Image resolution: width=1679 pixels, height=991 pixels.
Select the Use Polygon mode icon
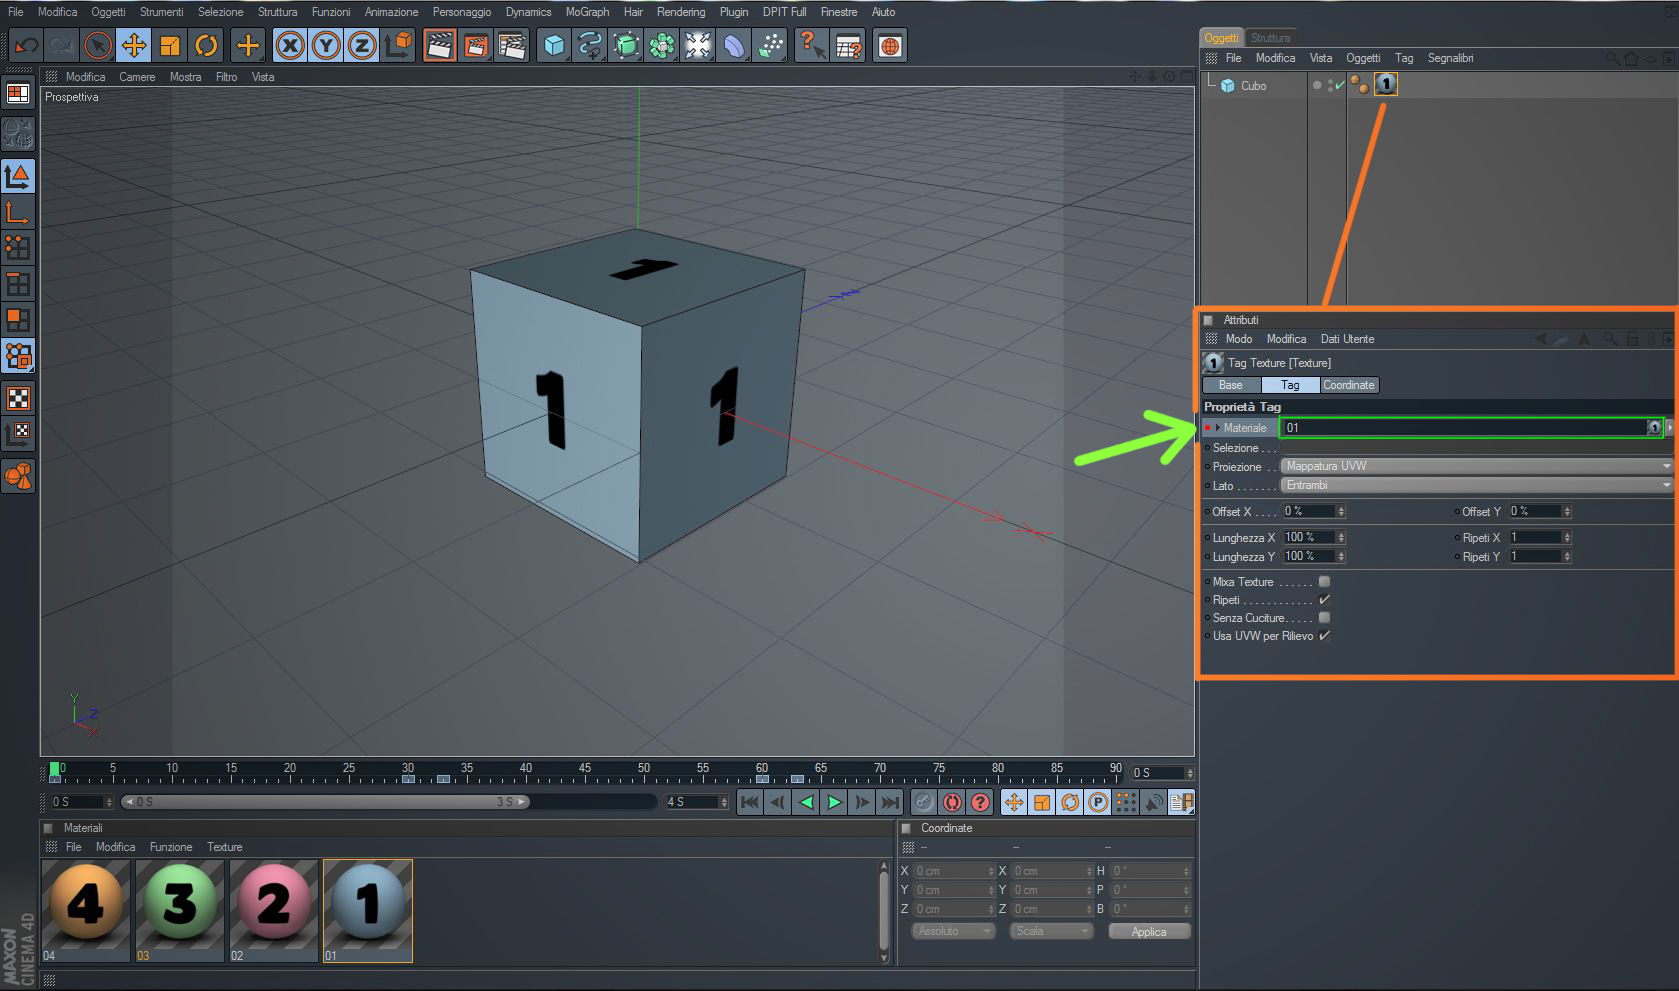(18, 320)
